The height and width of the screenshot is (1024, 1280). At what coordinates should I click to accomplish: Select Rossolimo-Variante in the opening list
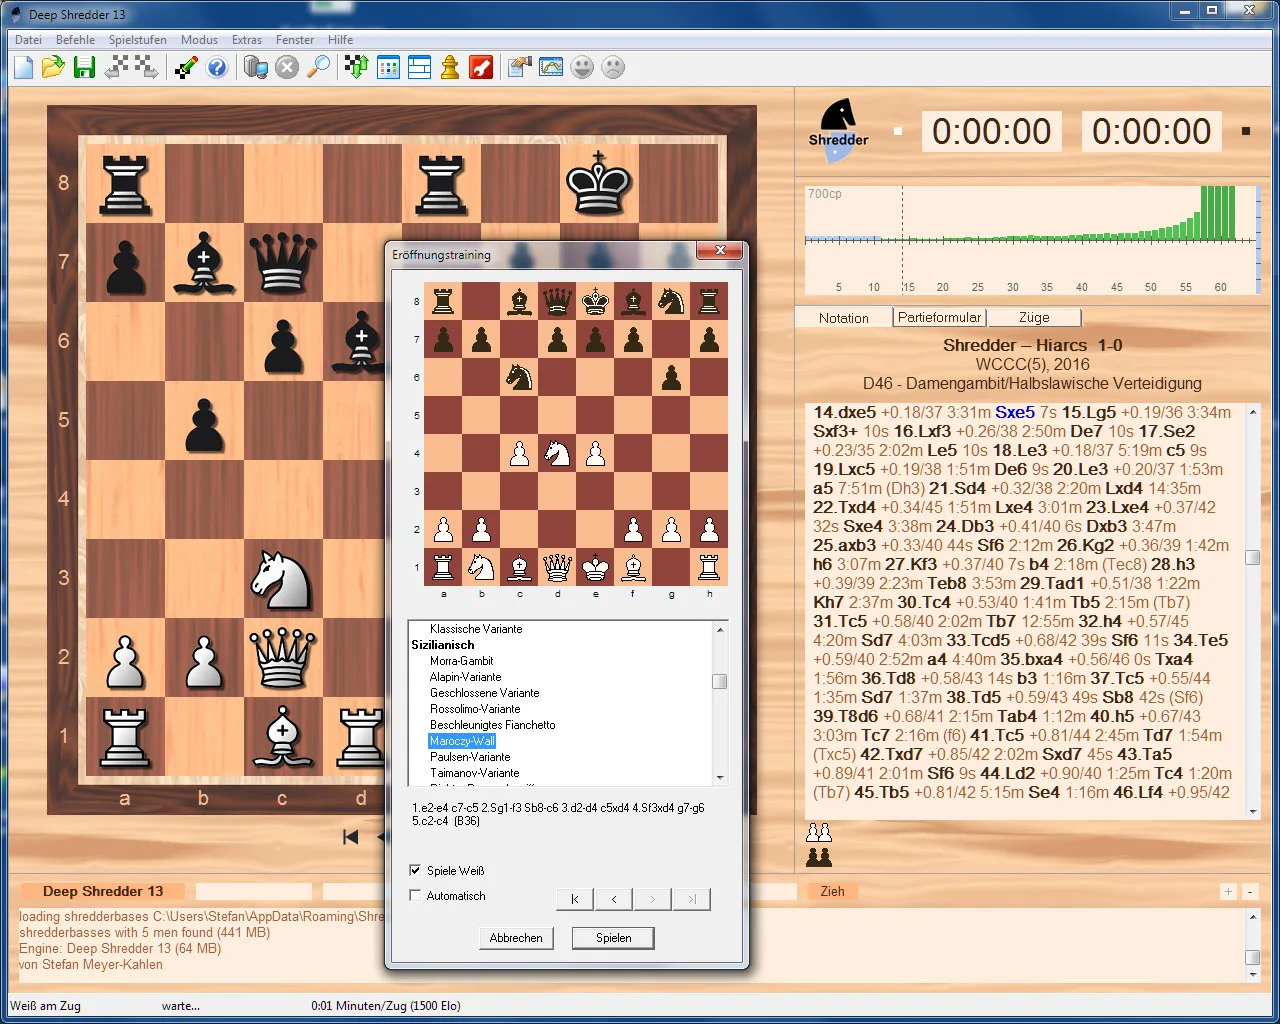point(475,709)
